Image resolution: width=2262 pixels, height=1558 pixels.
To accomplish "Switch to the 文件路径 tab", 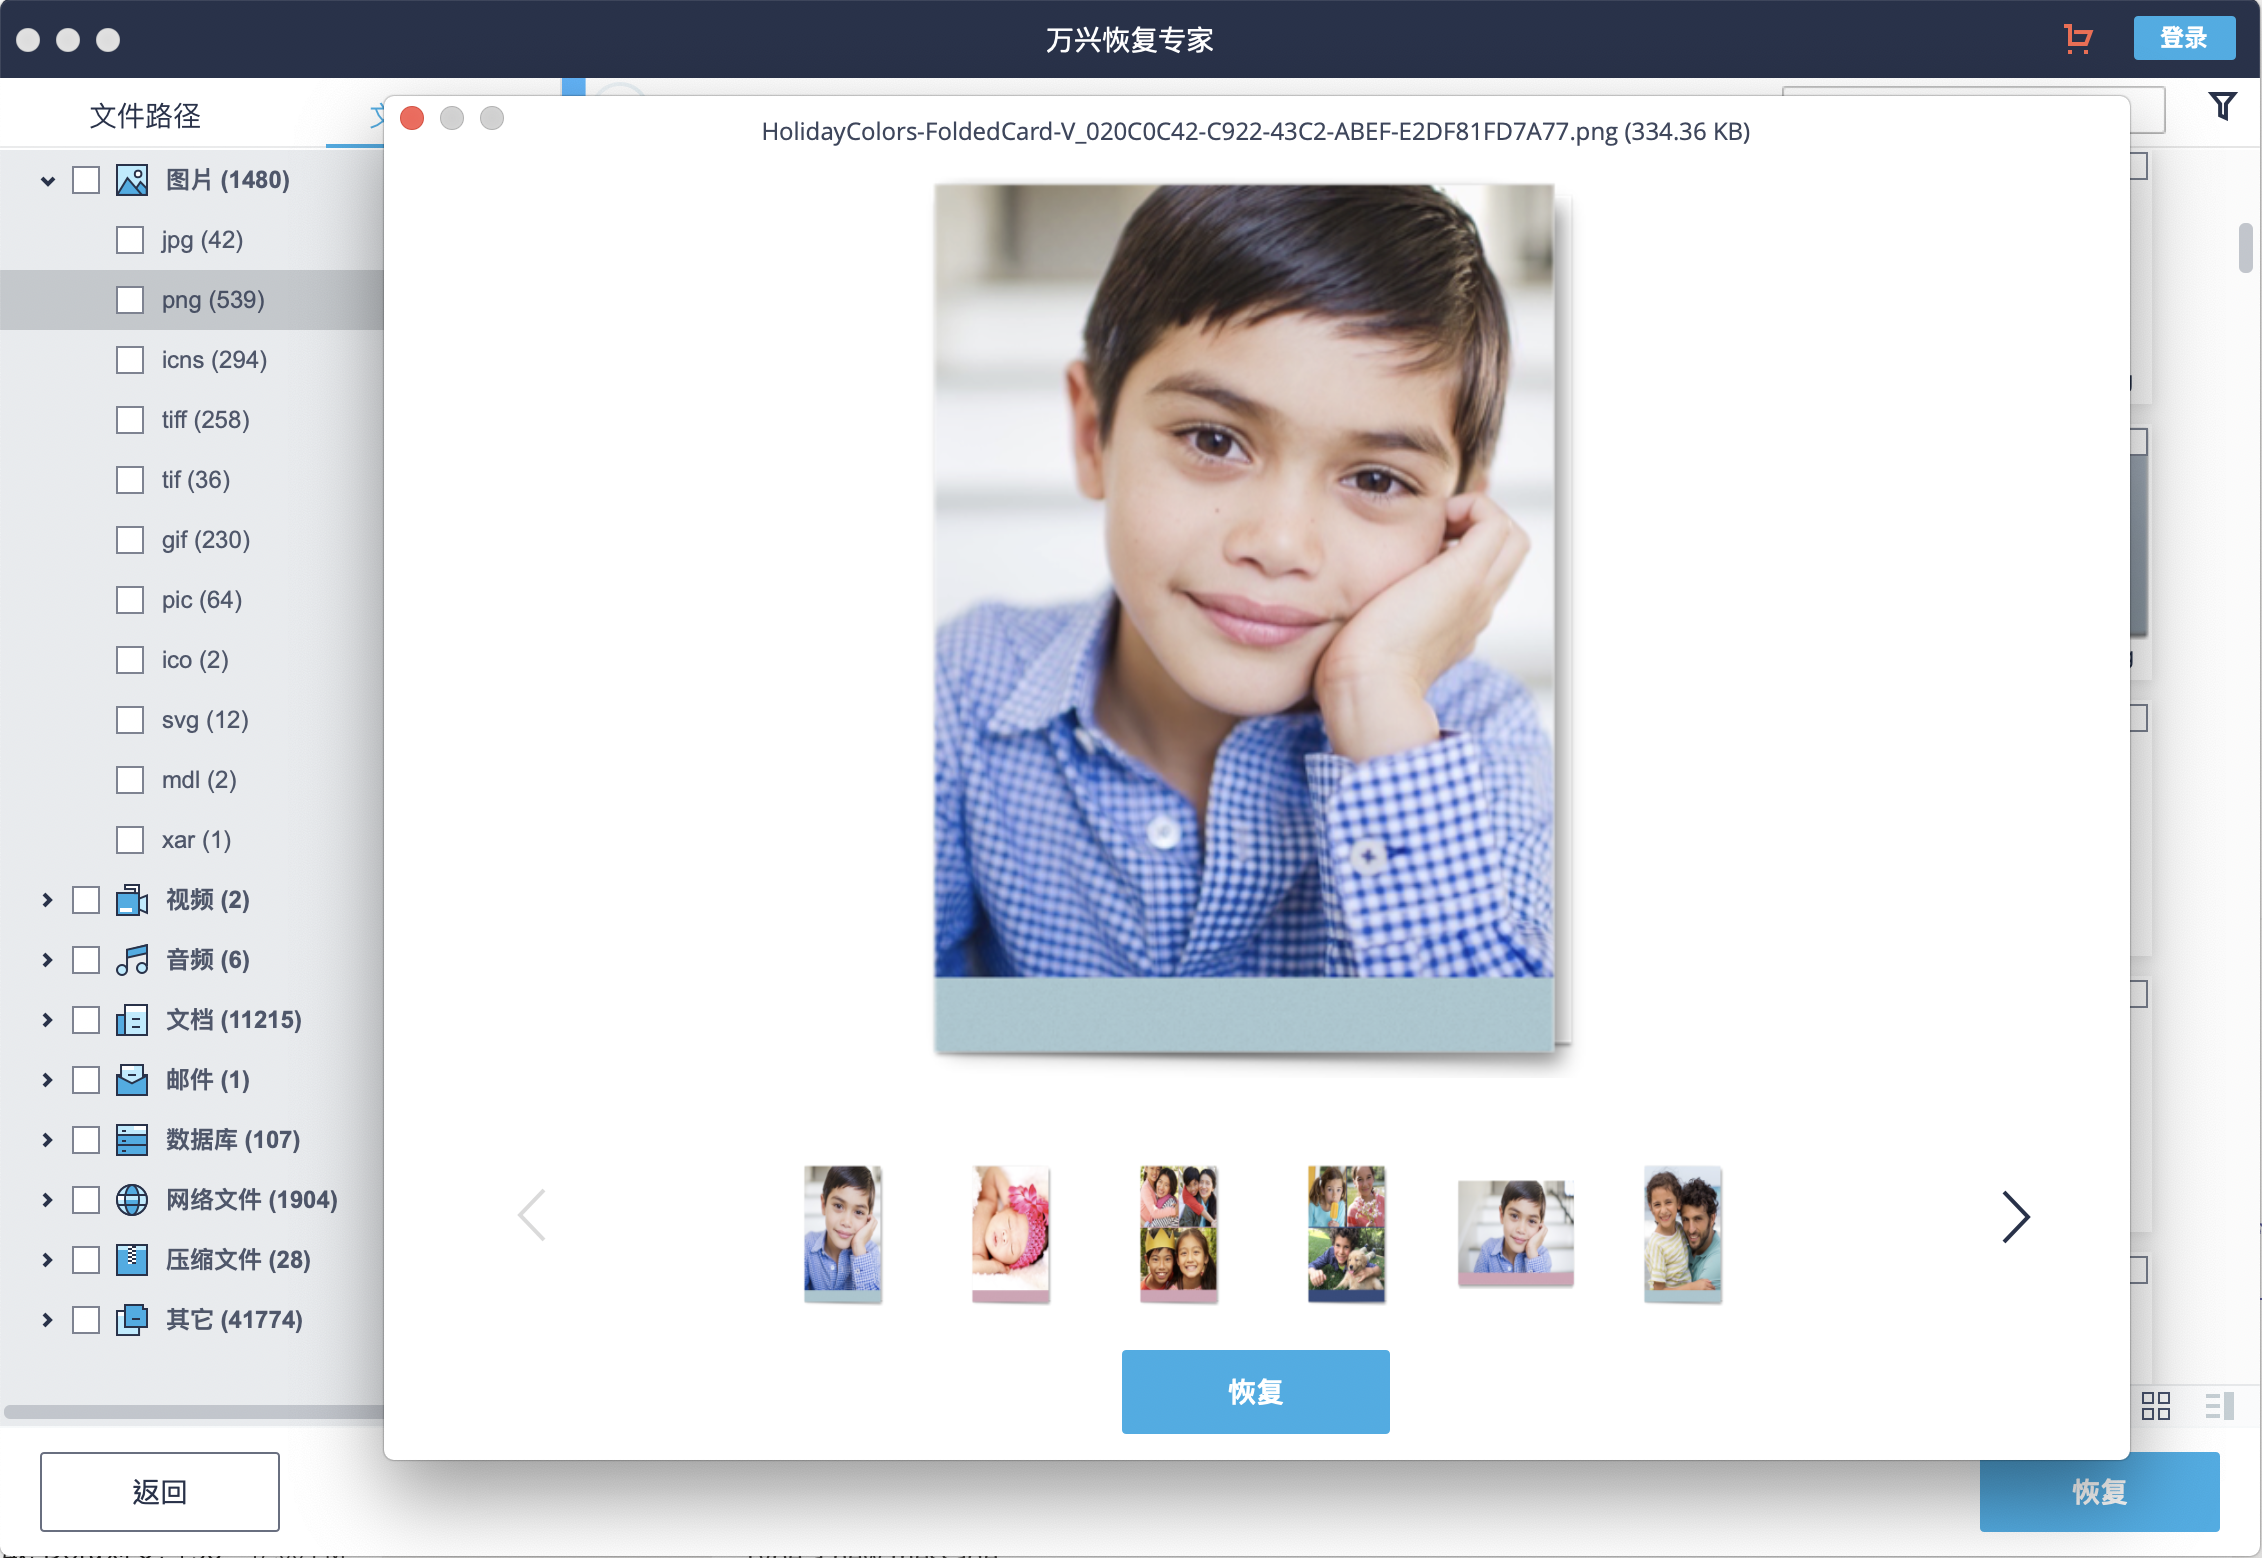I will pyautogui.click(x=144, y=115).
